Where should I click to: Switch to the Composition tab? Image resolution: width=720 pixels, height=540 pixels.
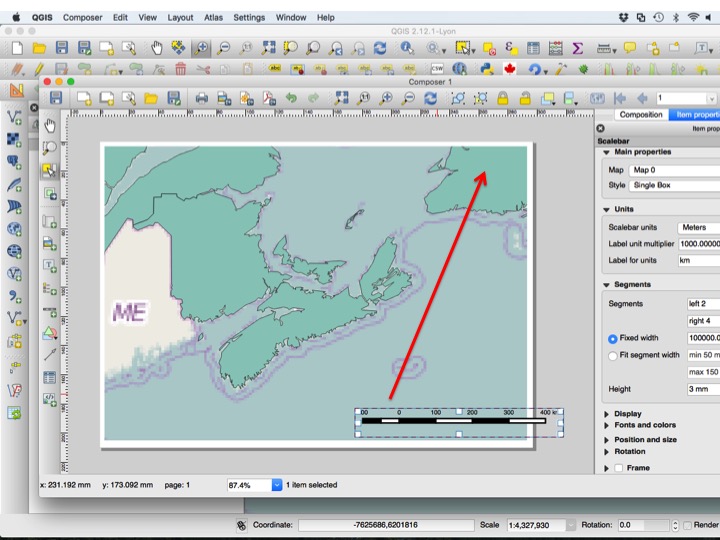pyautogui.click(x=641, y=115)
